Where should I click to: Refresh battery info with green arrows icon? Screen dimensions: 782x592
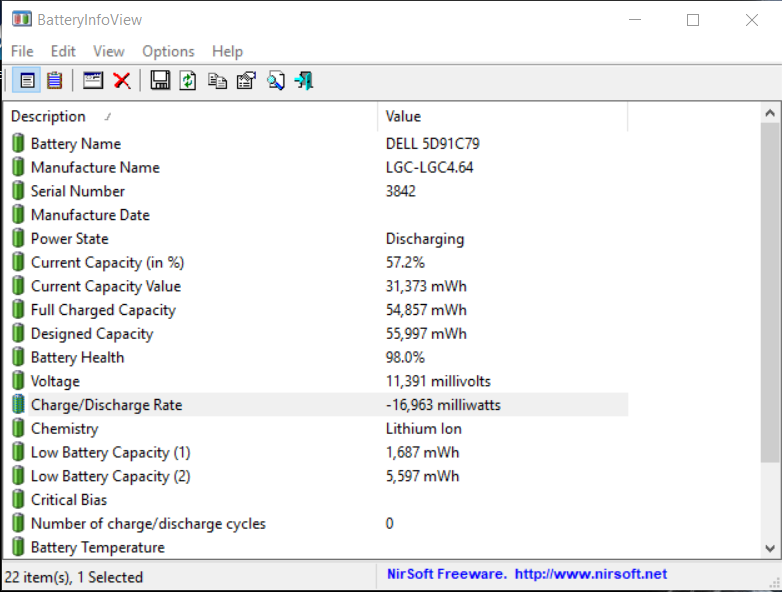point(188,80)
